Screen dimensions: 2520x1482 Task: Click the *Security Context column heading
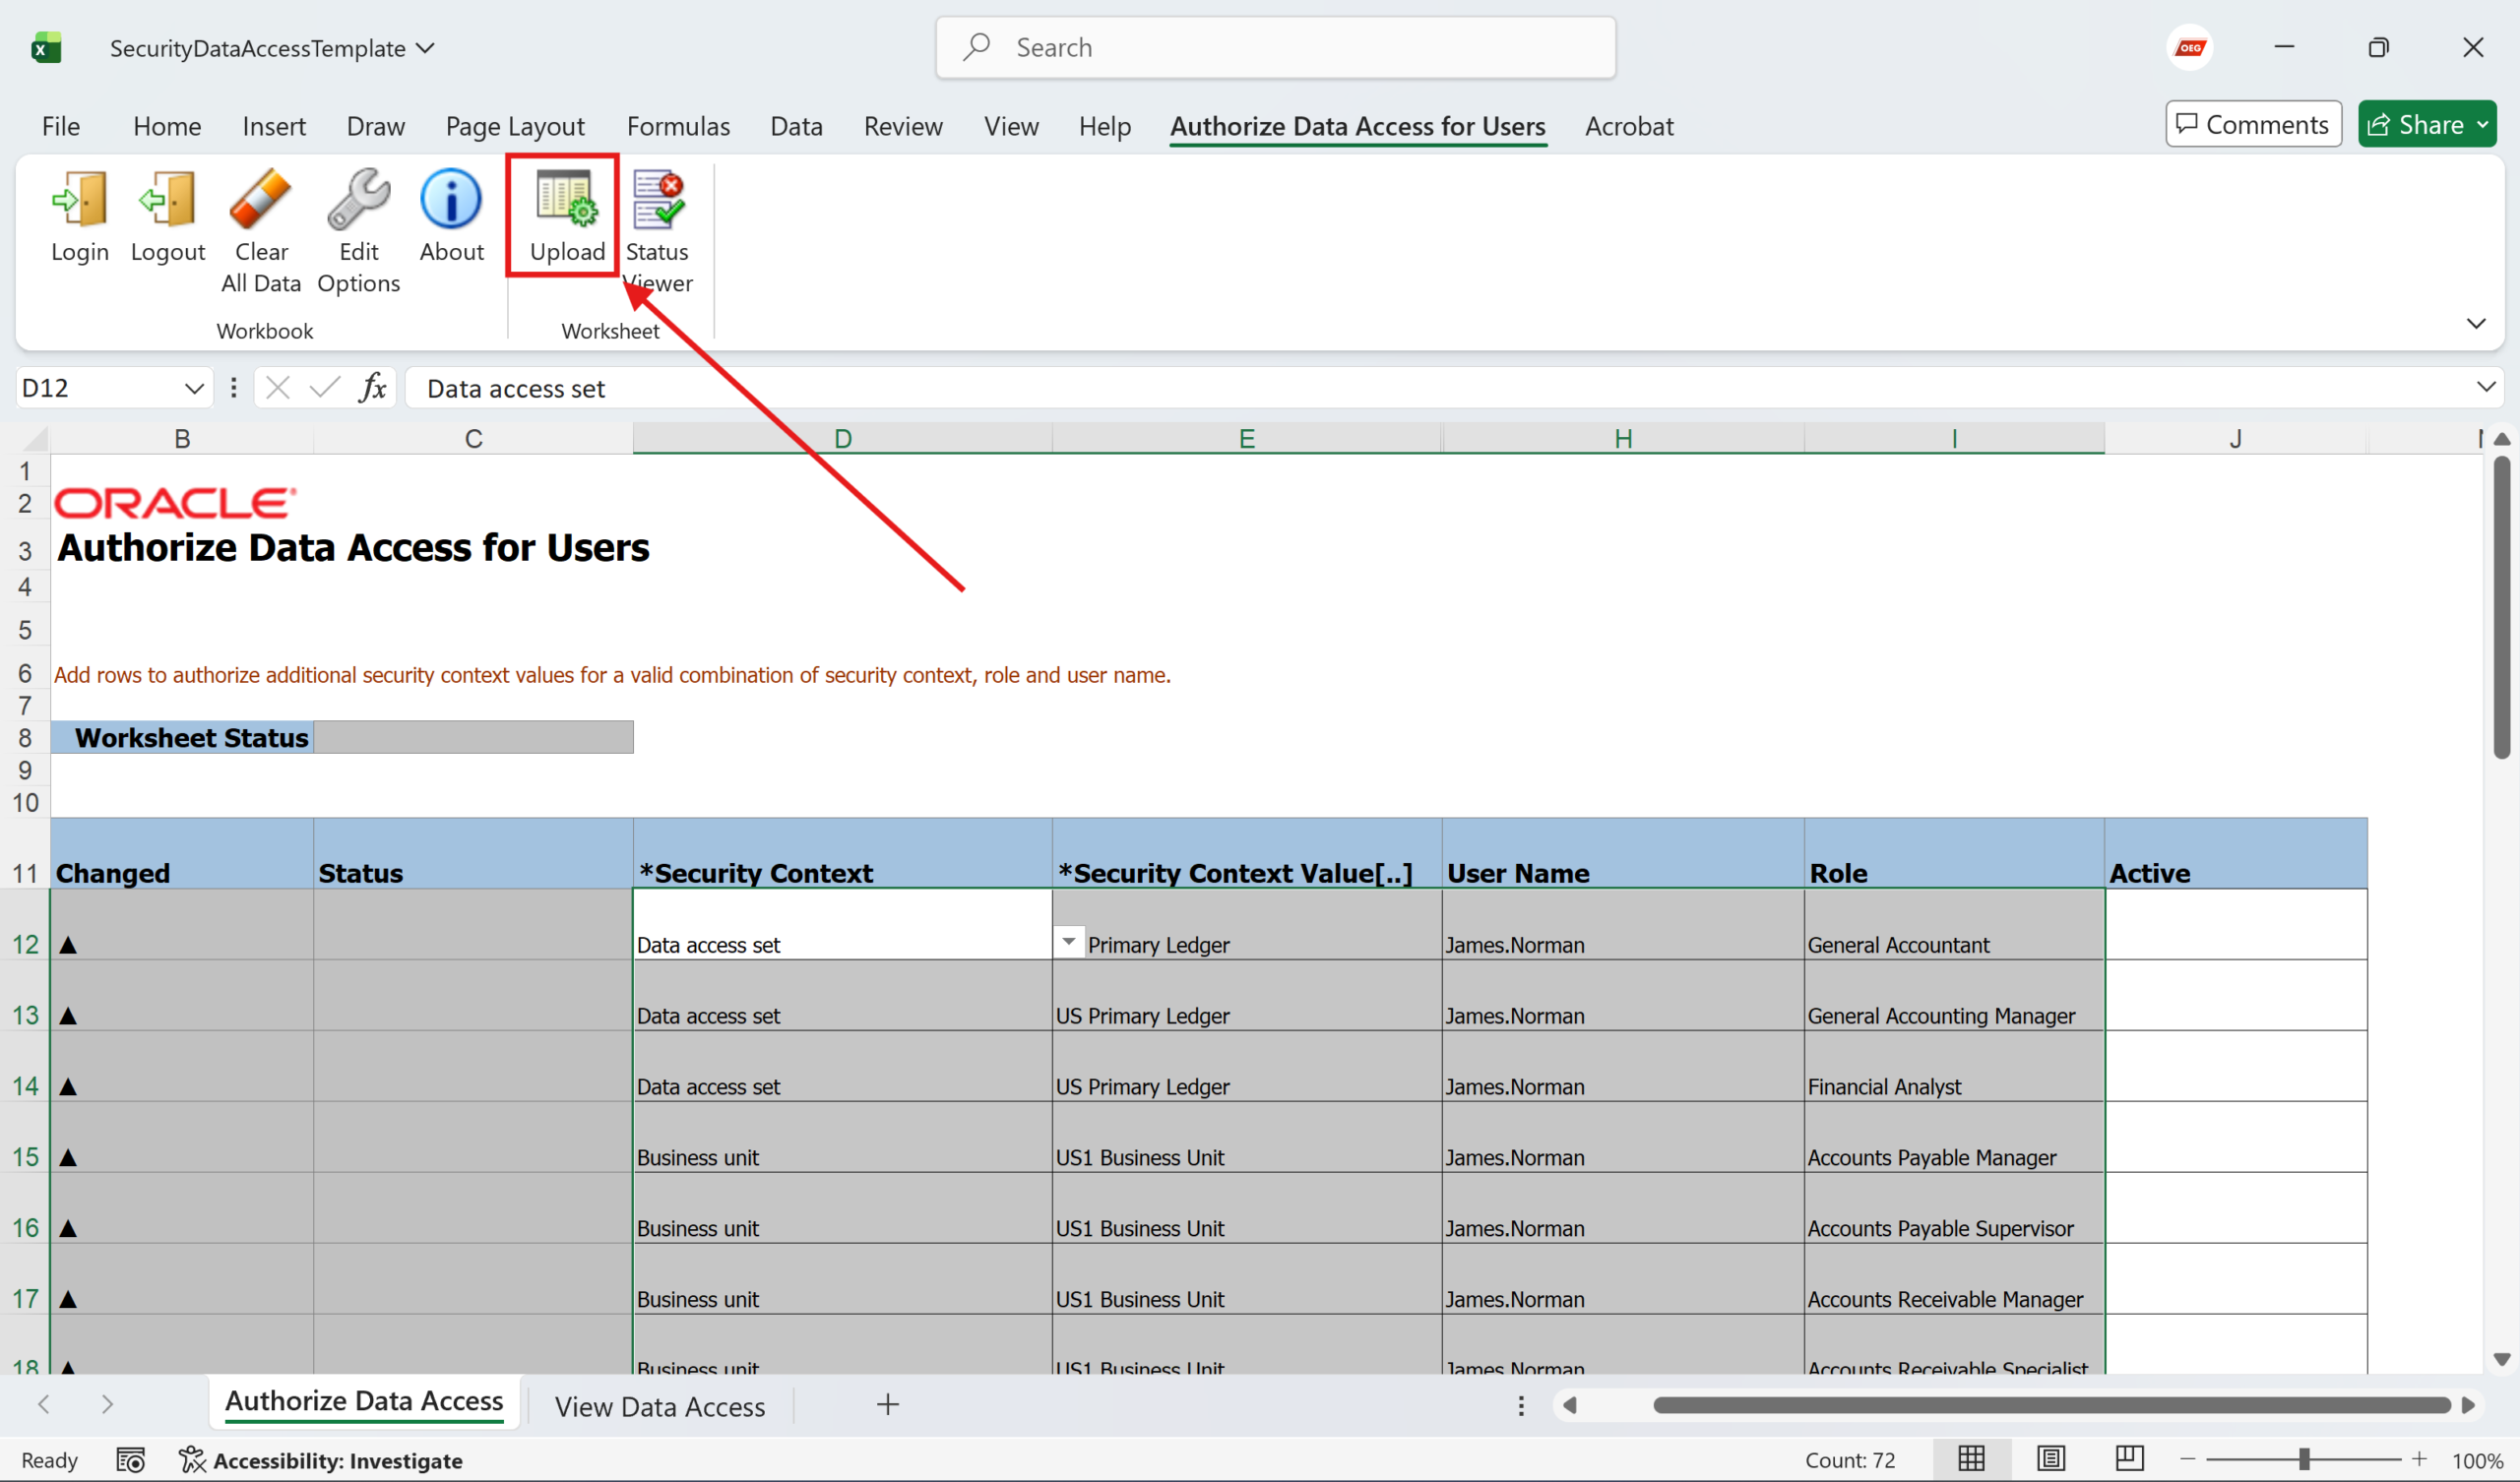click(842, 853)
